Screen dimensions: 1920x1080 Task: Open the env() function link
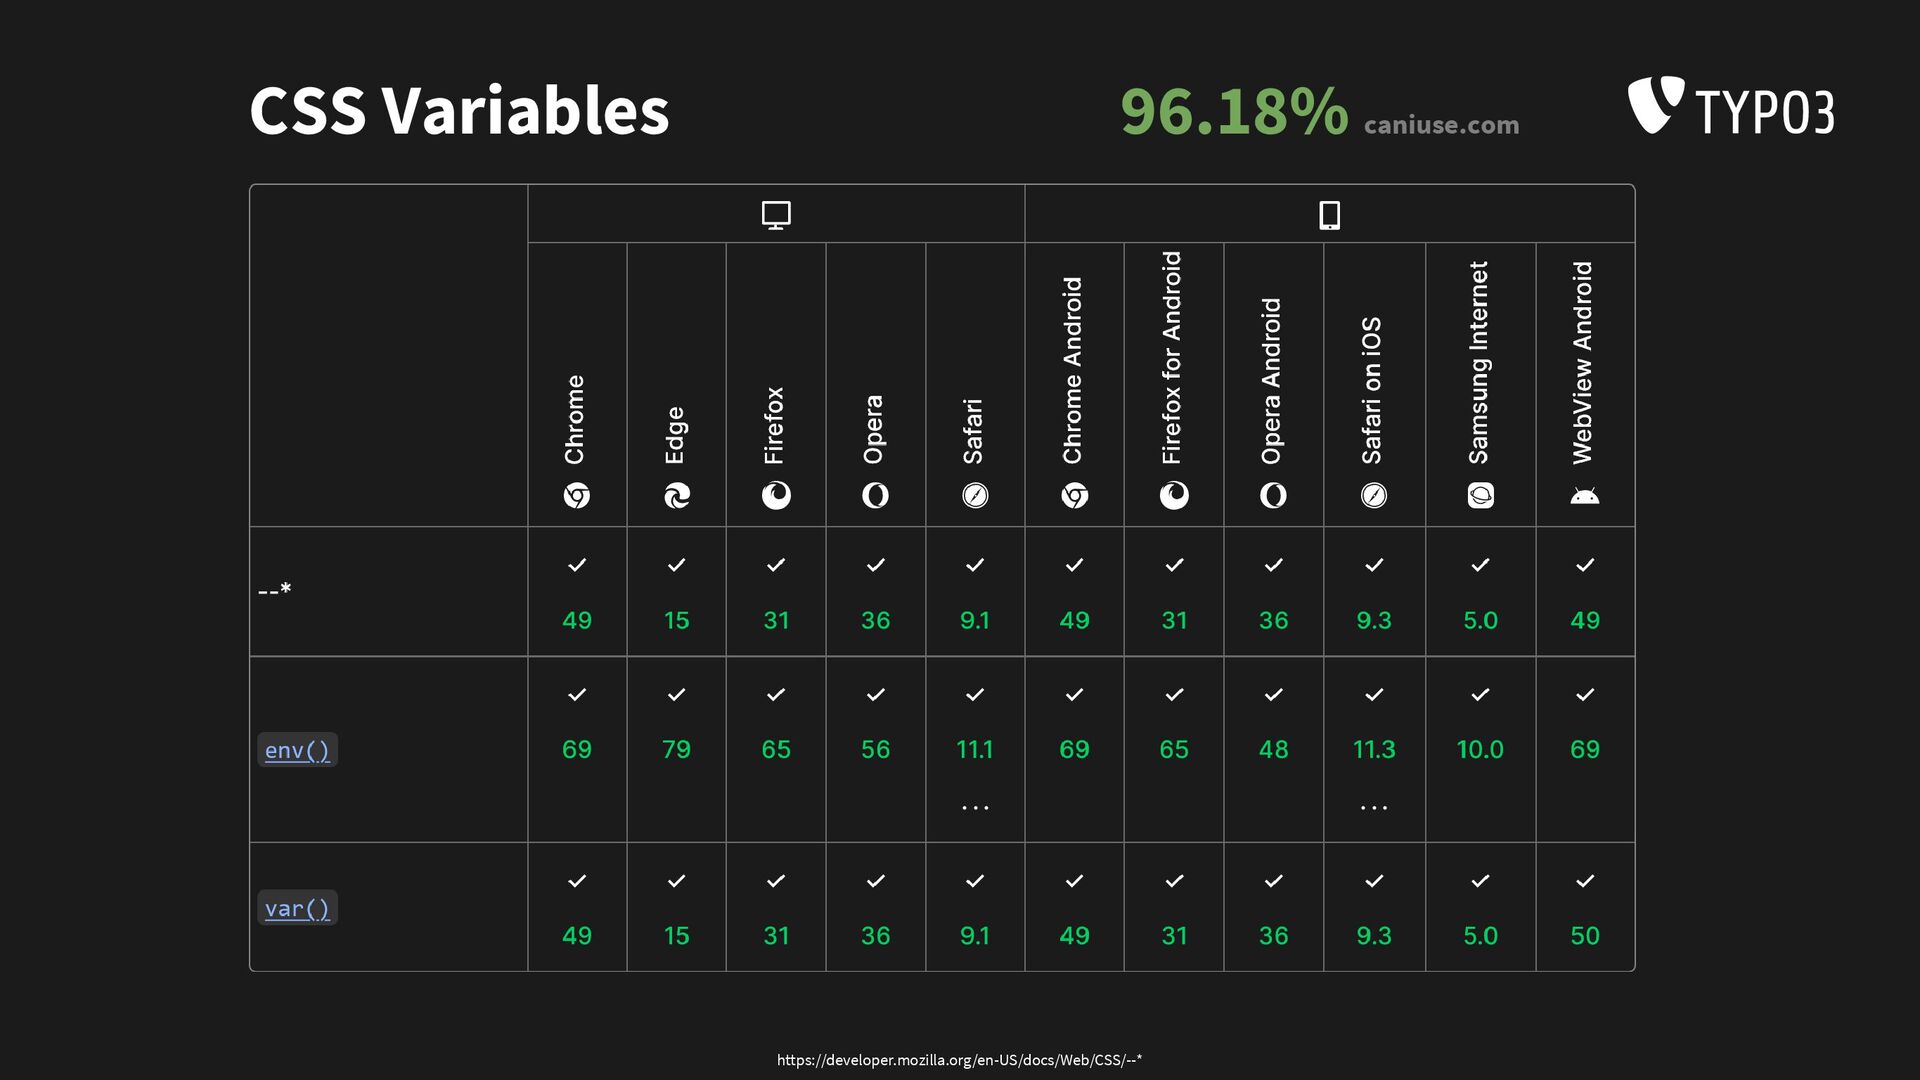tap(297, 750)
